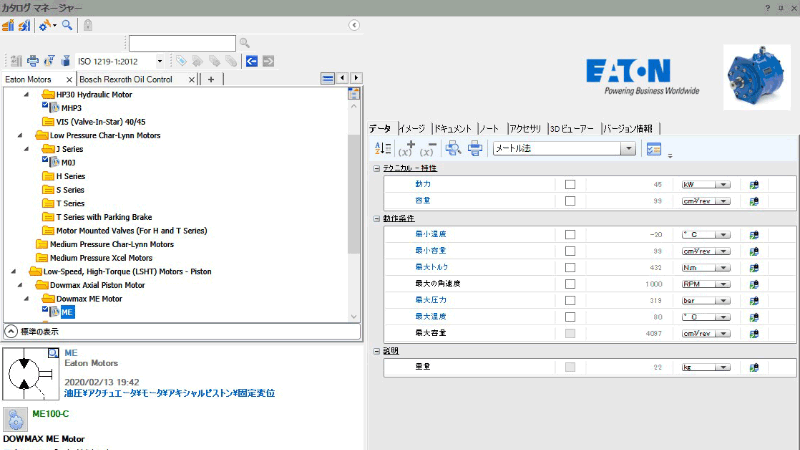800x450 pixels.
Task: Toggle checkbox in 最大の角速度 row
Action: [x=570, y=284]
